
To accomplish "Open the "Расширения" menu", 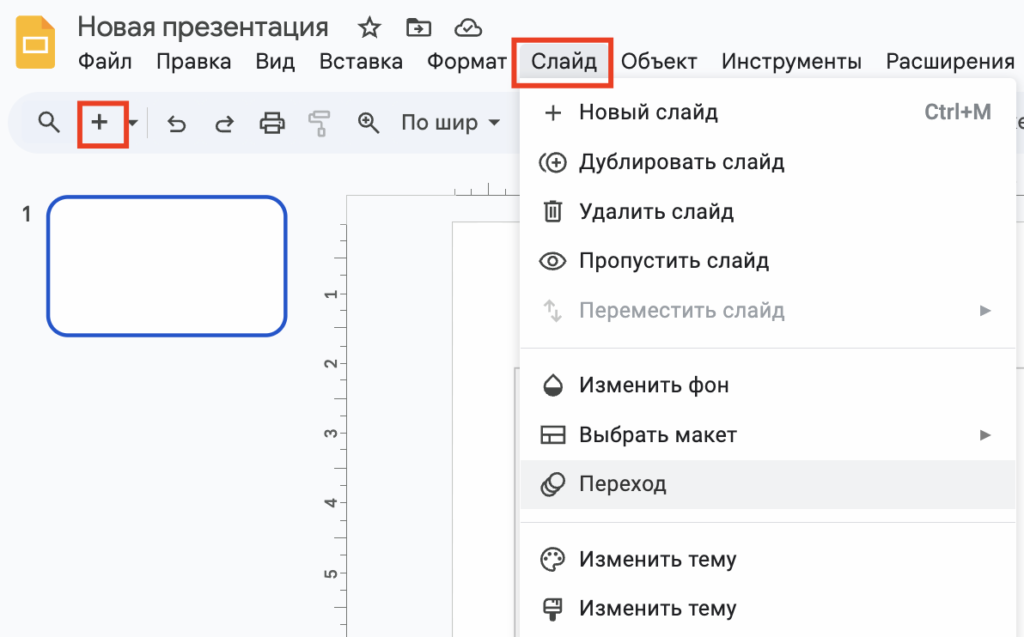I will (x=948, y=61).
